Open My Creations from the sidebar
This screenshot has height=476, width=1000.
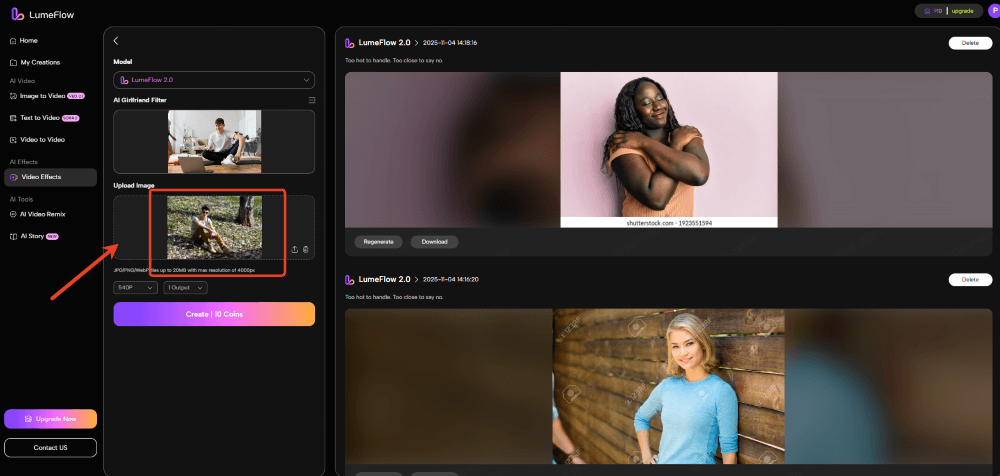pyautogui.click(x=40, y=62)
